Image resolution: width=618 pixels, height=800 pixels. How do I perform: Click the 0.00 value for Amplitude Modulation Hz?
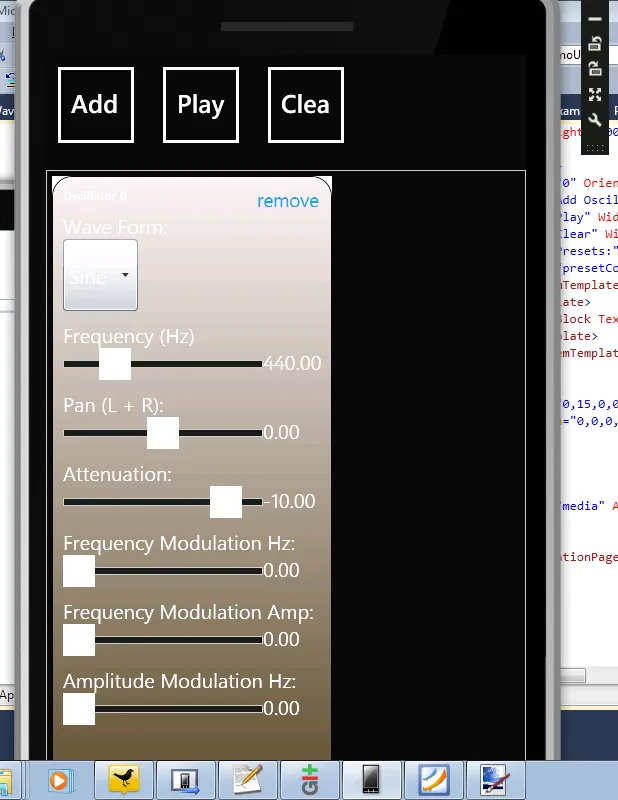point(281,708)
